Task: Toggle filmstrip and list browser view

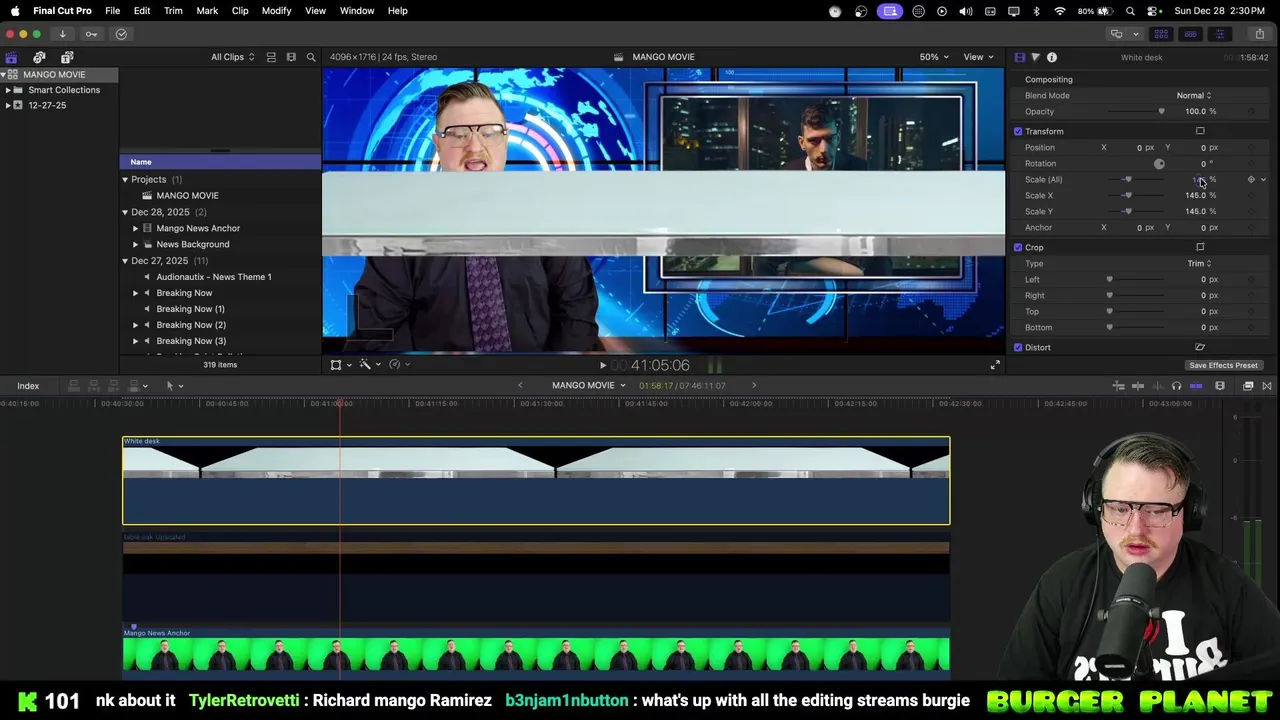Action: point(271,57)
